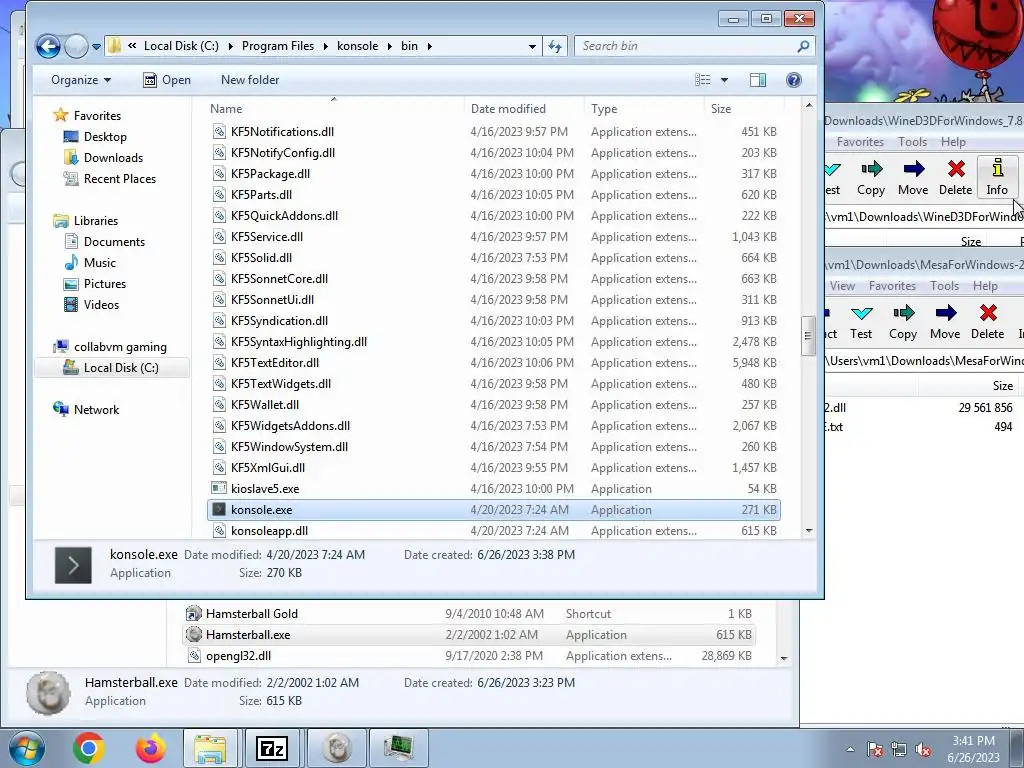Select KF5TextEditor.dll file
Screen dimensions: 1024x768
click(275, 362)
